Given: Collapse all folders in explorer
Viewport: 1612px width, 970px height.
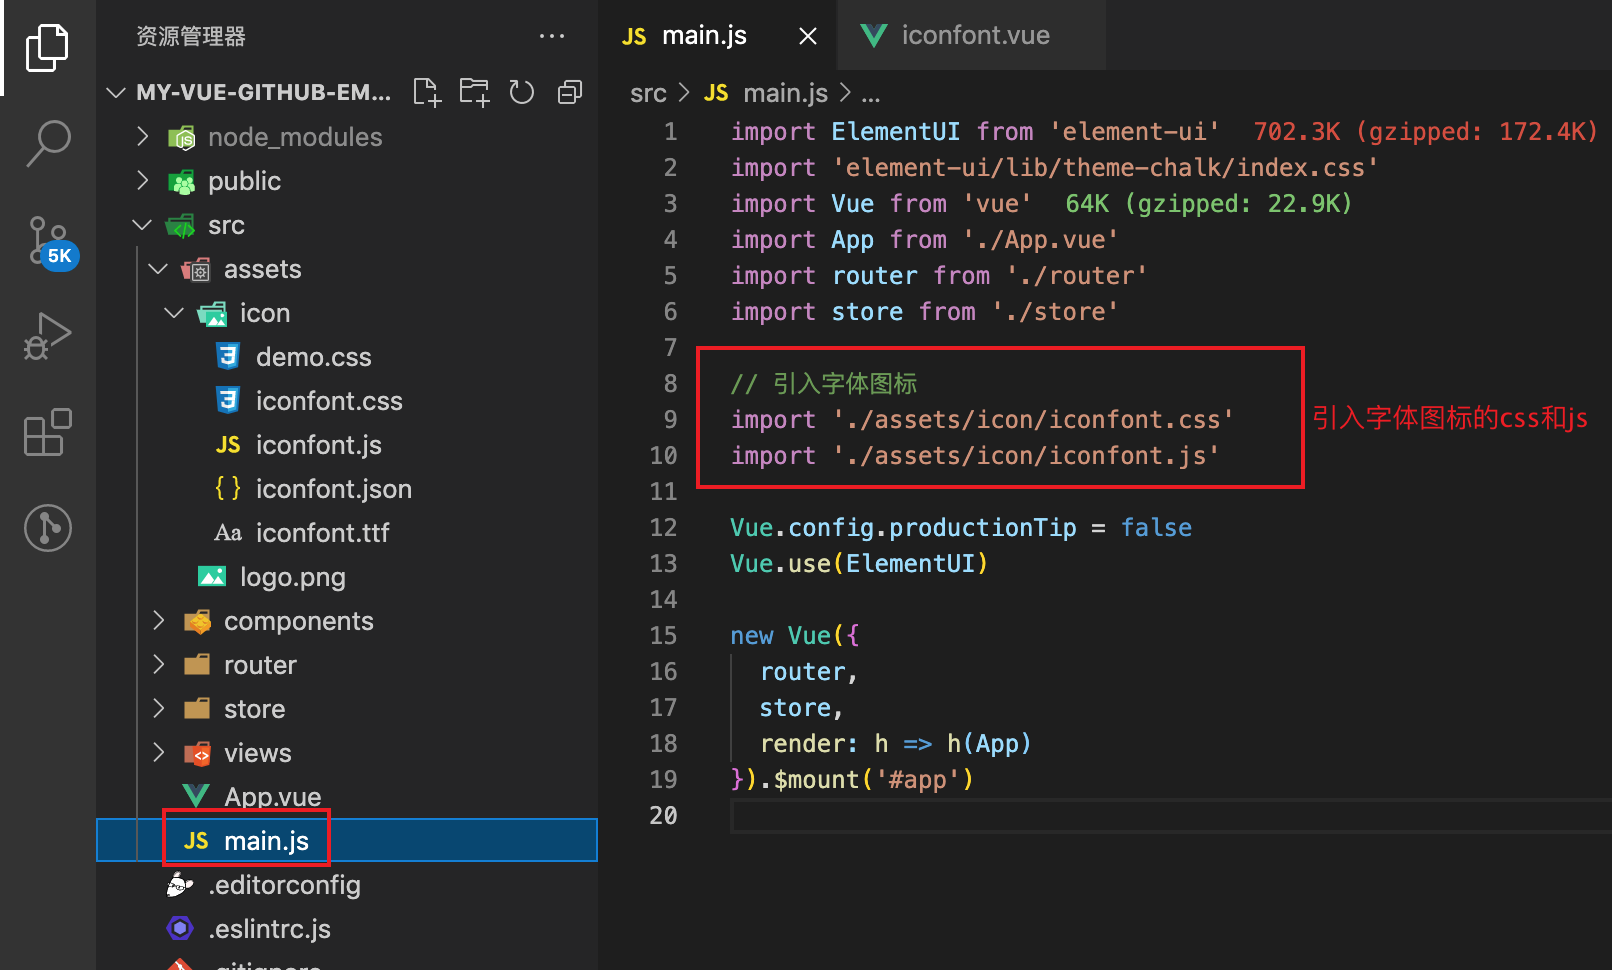Looking at the screenshot, I should [x=570, y=92].
